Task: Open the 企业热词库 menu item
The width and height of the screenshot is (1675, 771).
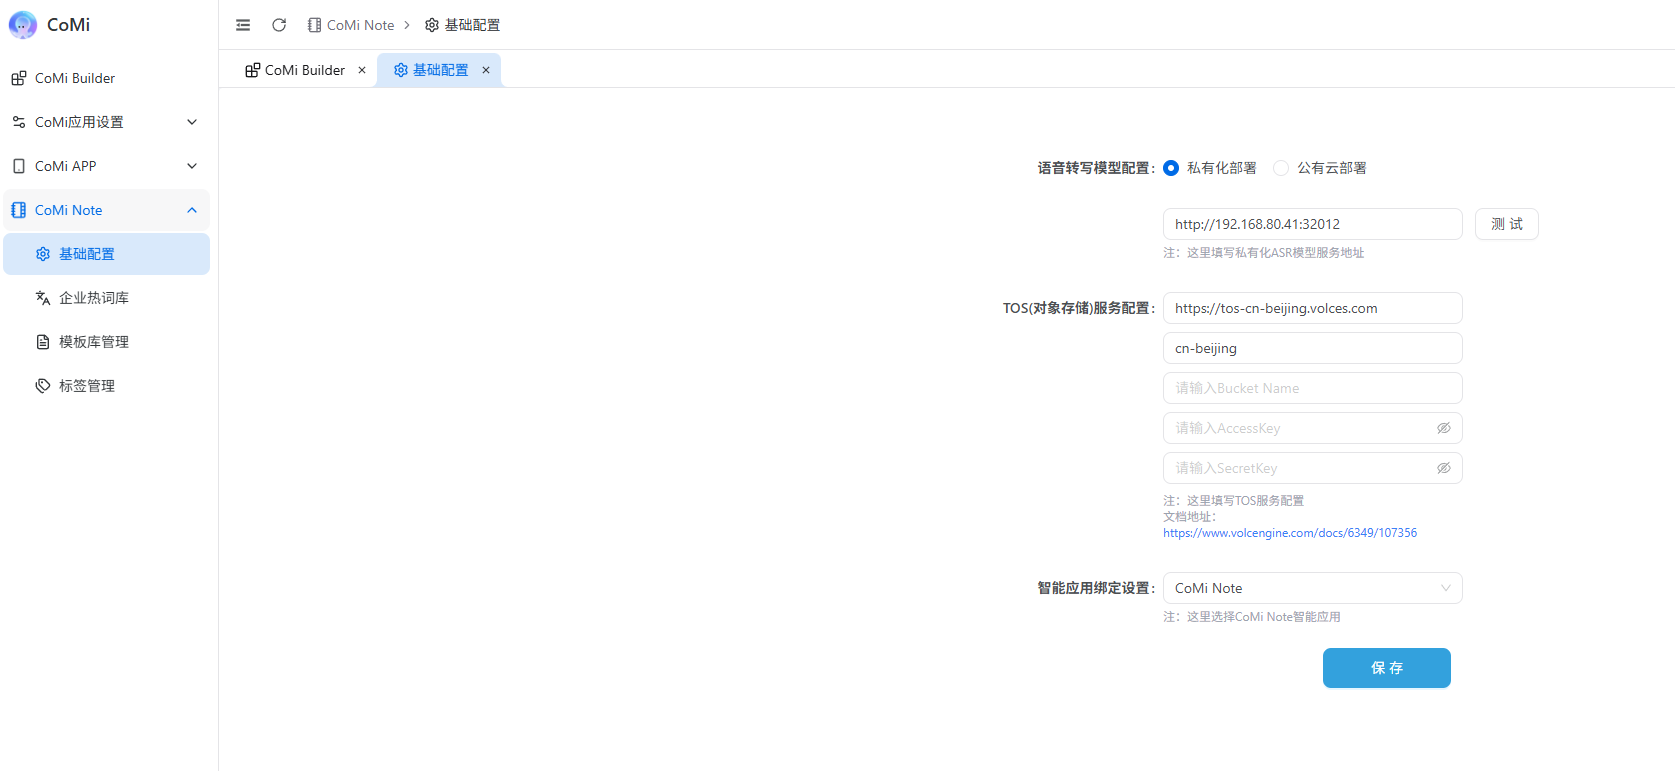Action: pos(107,298)
